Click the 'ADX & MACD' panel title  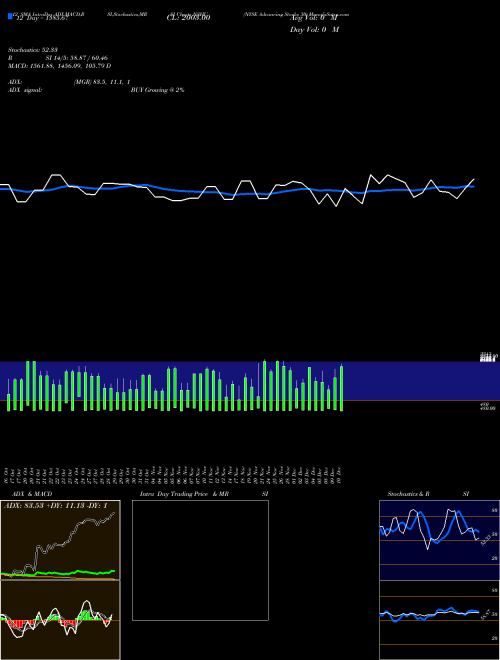pos(32,494)
